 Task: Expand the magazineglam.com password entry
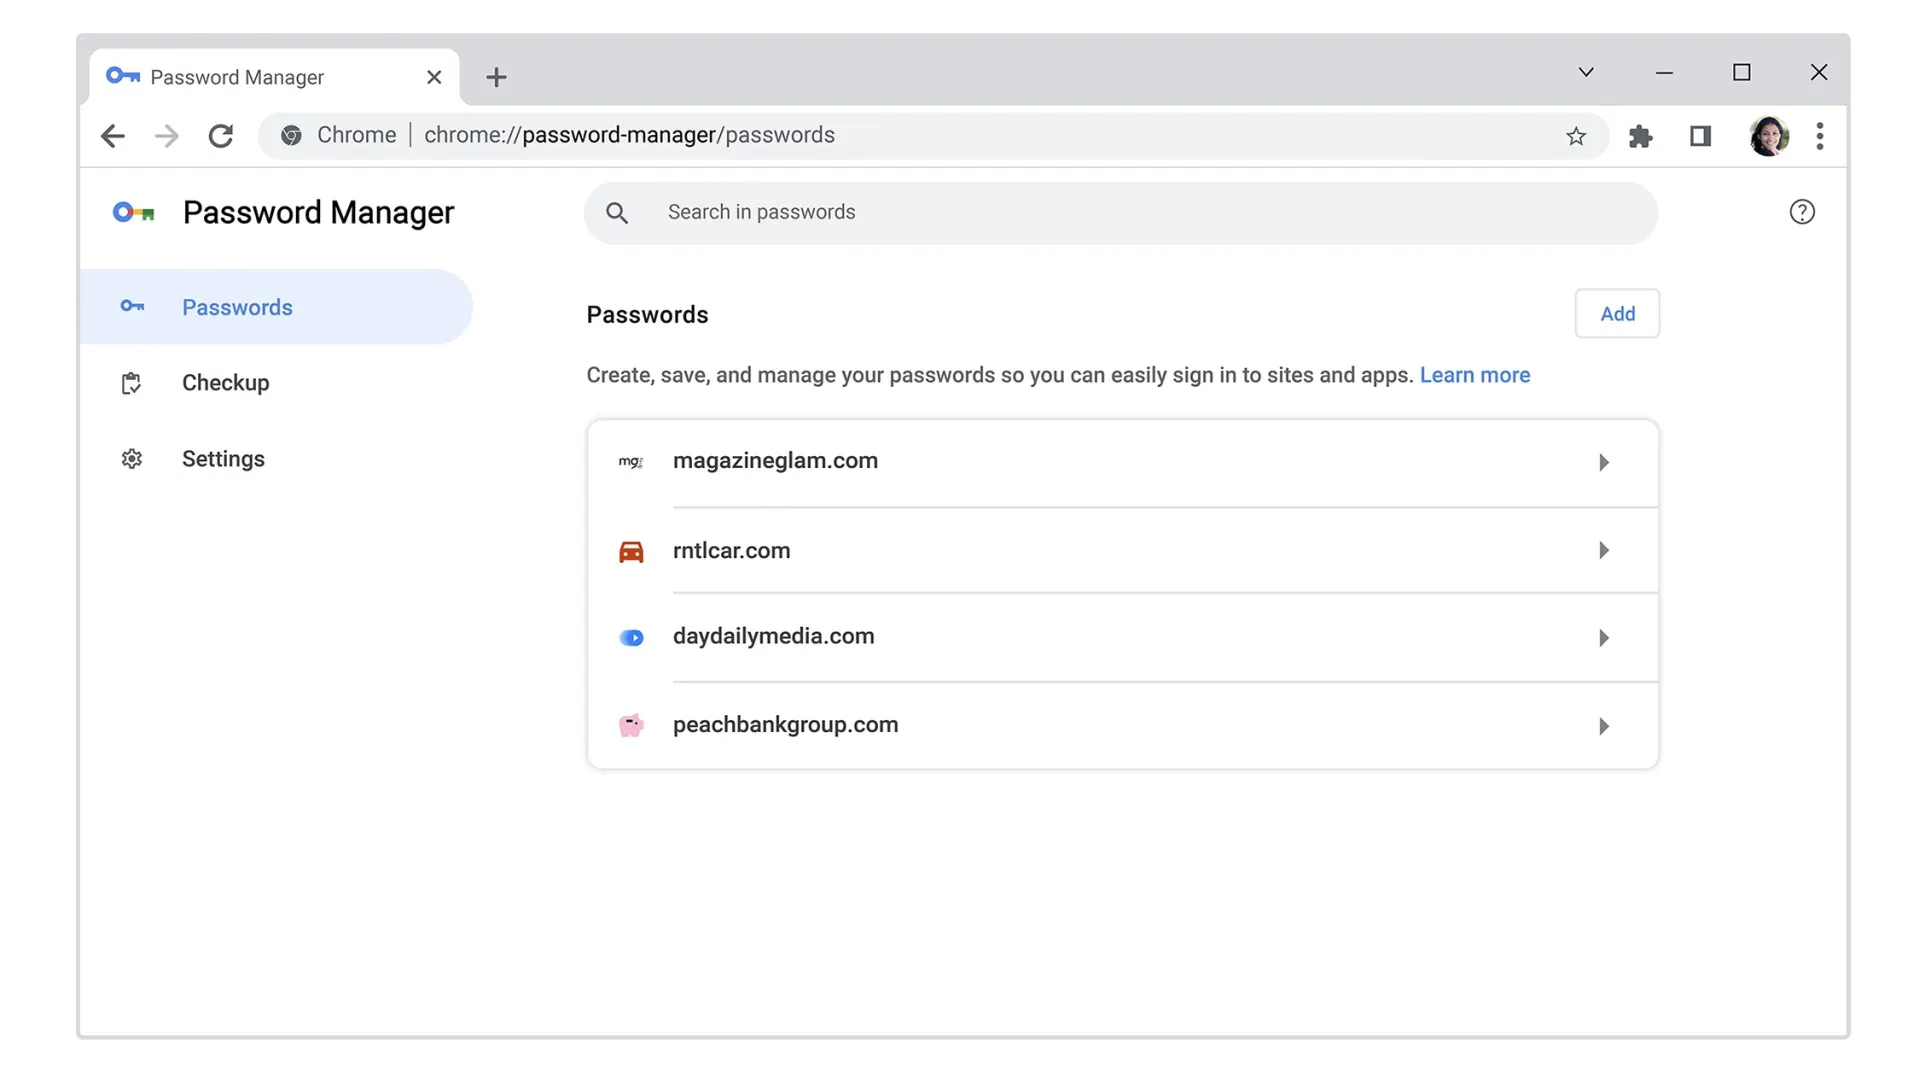[1604, 462]
